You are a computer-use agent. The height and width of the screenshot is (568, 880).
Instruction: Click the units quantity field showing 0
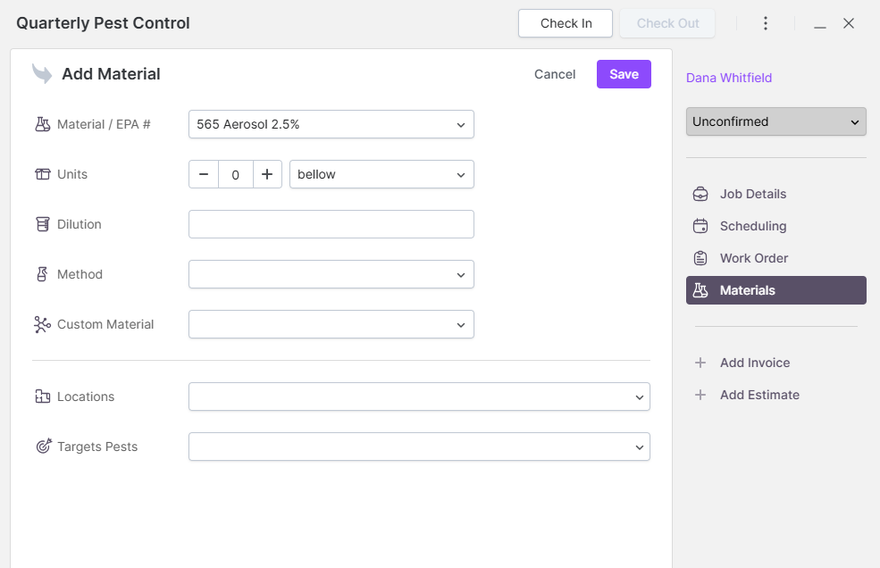[236, 174]
